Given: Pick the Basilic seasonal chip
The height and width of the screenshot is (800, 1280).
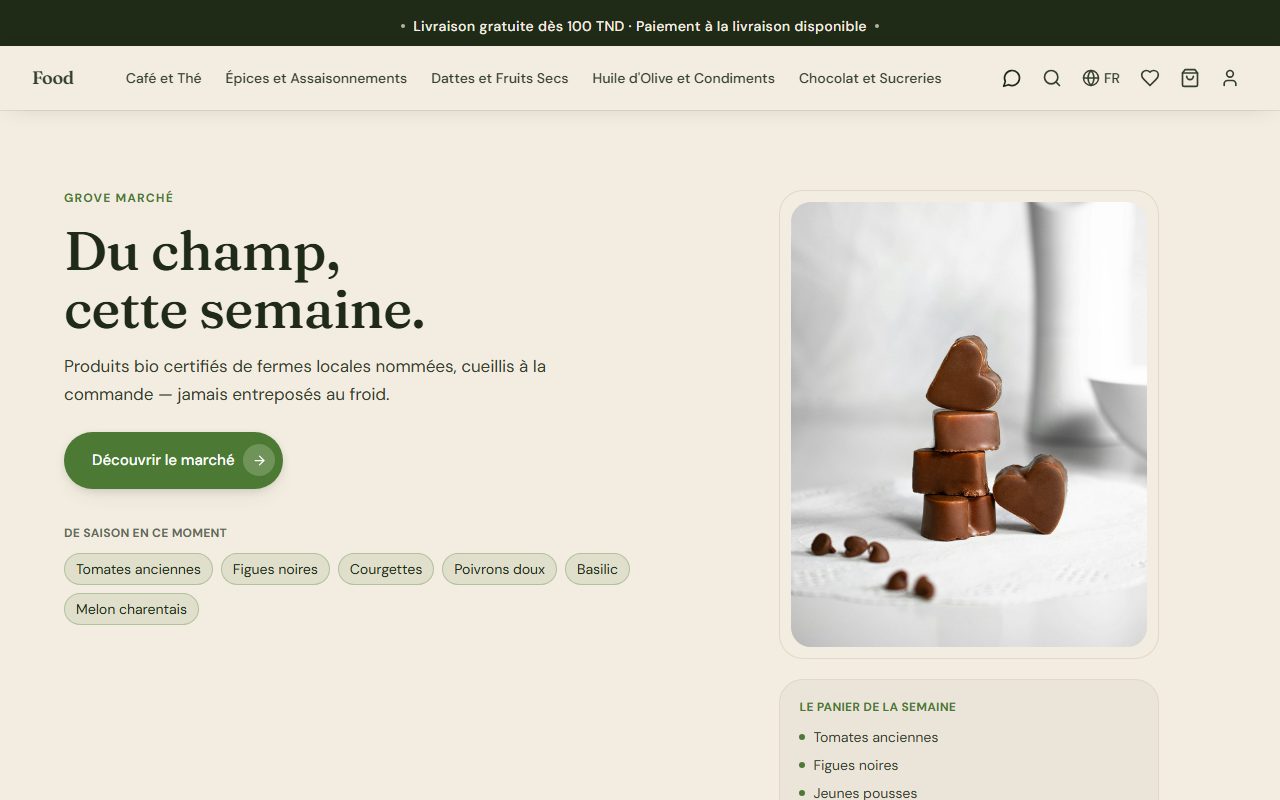Looking at the screenshot, I should (x=597, y=569).
